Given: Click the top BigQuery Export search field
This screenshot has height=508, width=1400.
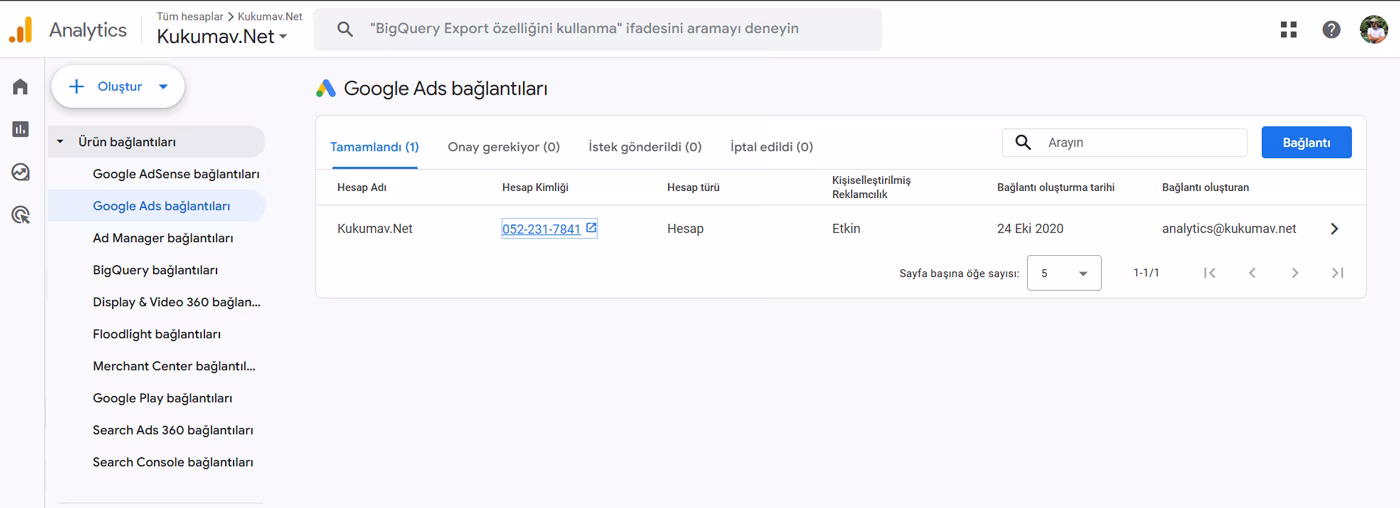Looking at the screenshot, I should click(x=598, y=29).
